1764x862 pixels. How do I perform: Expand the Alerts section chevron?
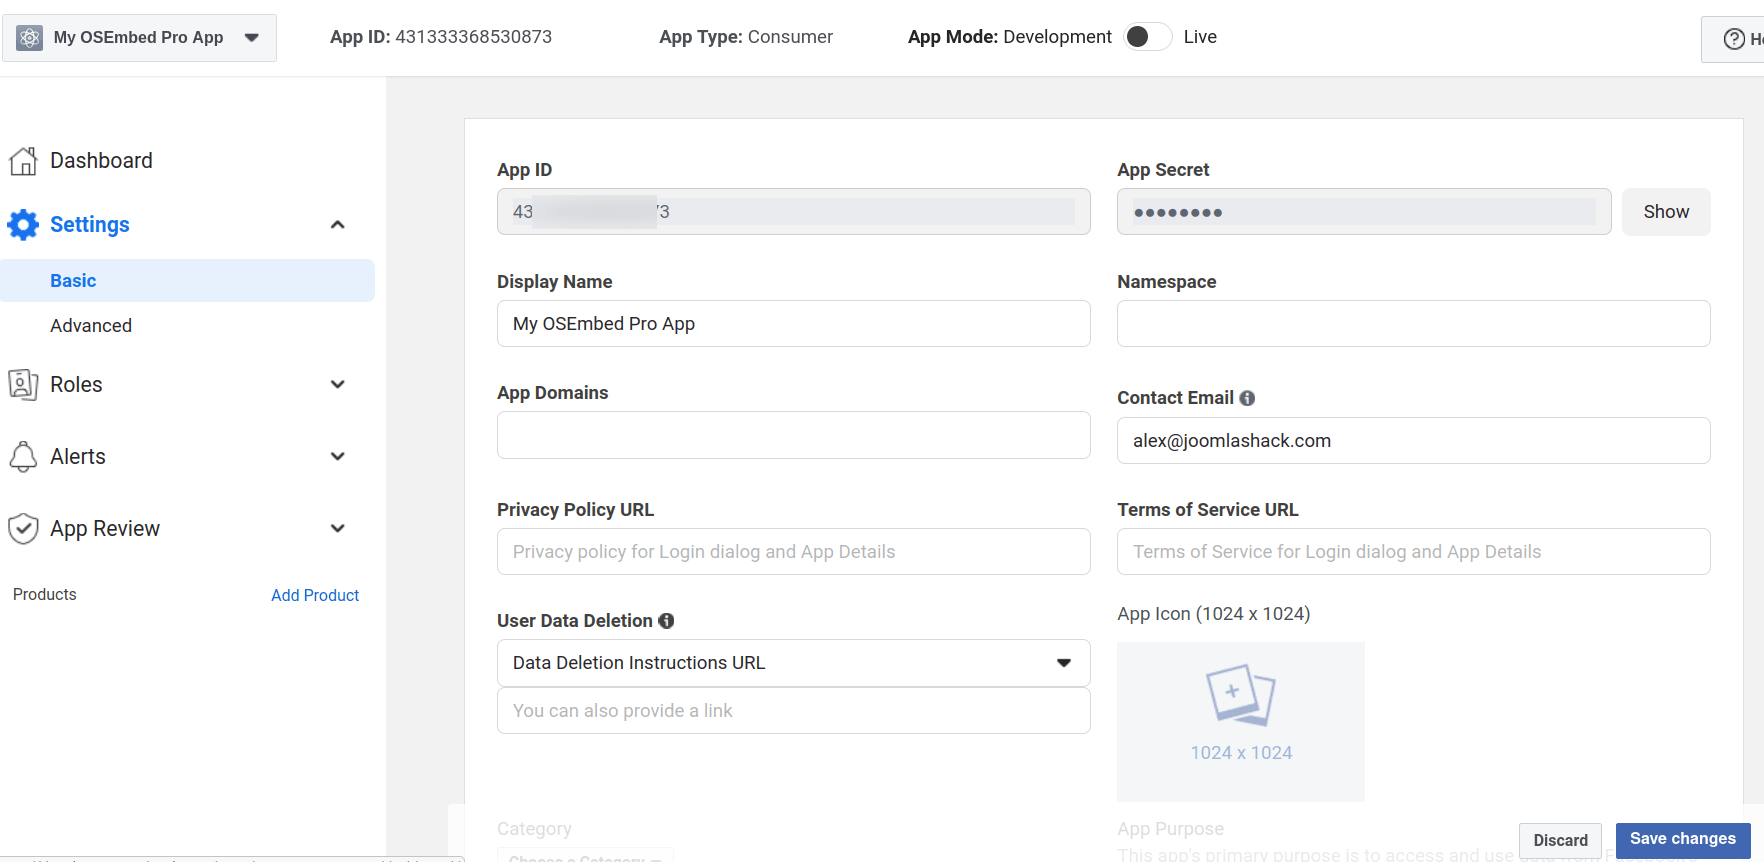[338, 457]
